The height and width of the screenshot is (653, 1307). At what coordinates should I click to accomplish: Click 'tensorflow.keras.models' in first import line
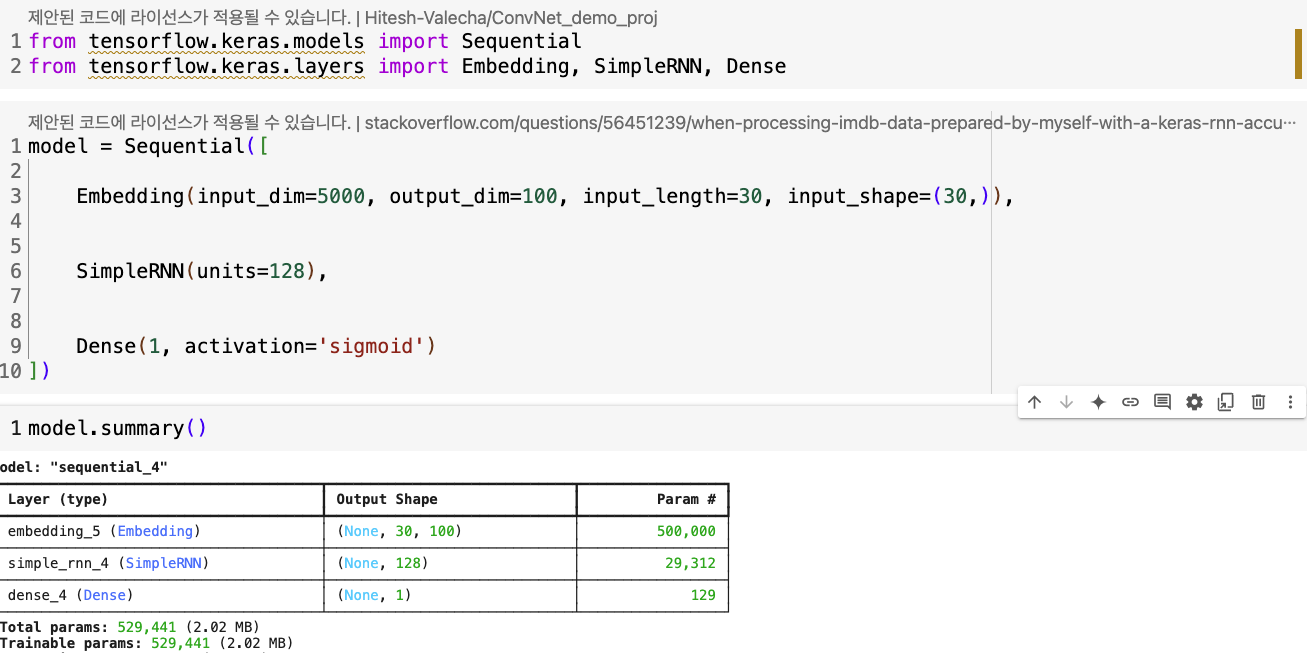[227, 41]
